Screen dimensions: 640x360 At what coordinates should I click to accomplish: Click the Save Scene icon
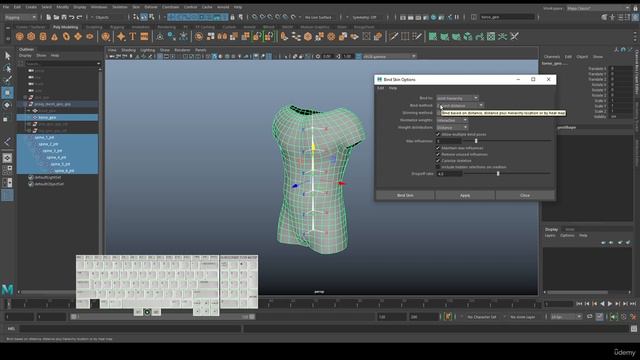tap(64, 17)
